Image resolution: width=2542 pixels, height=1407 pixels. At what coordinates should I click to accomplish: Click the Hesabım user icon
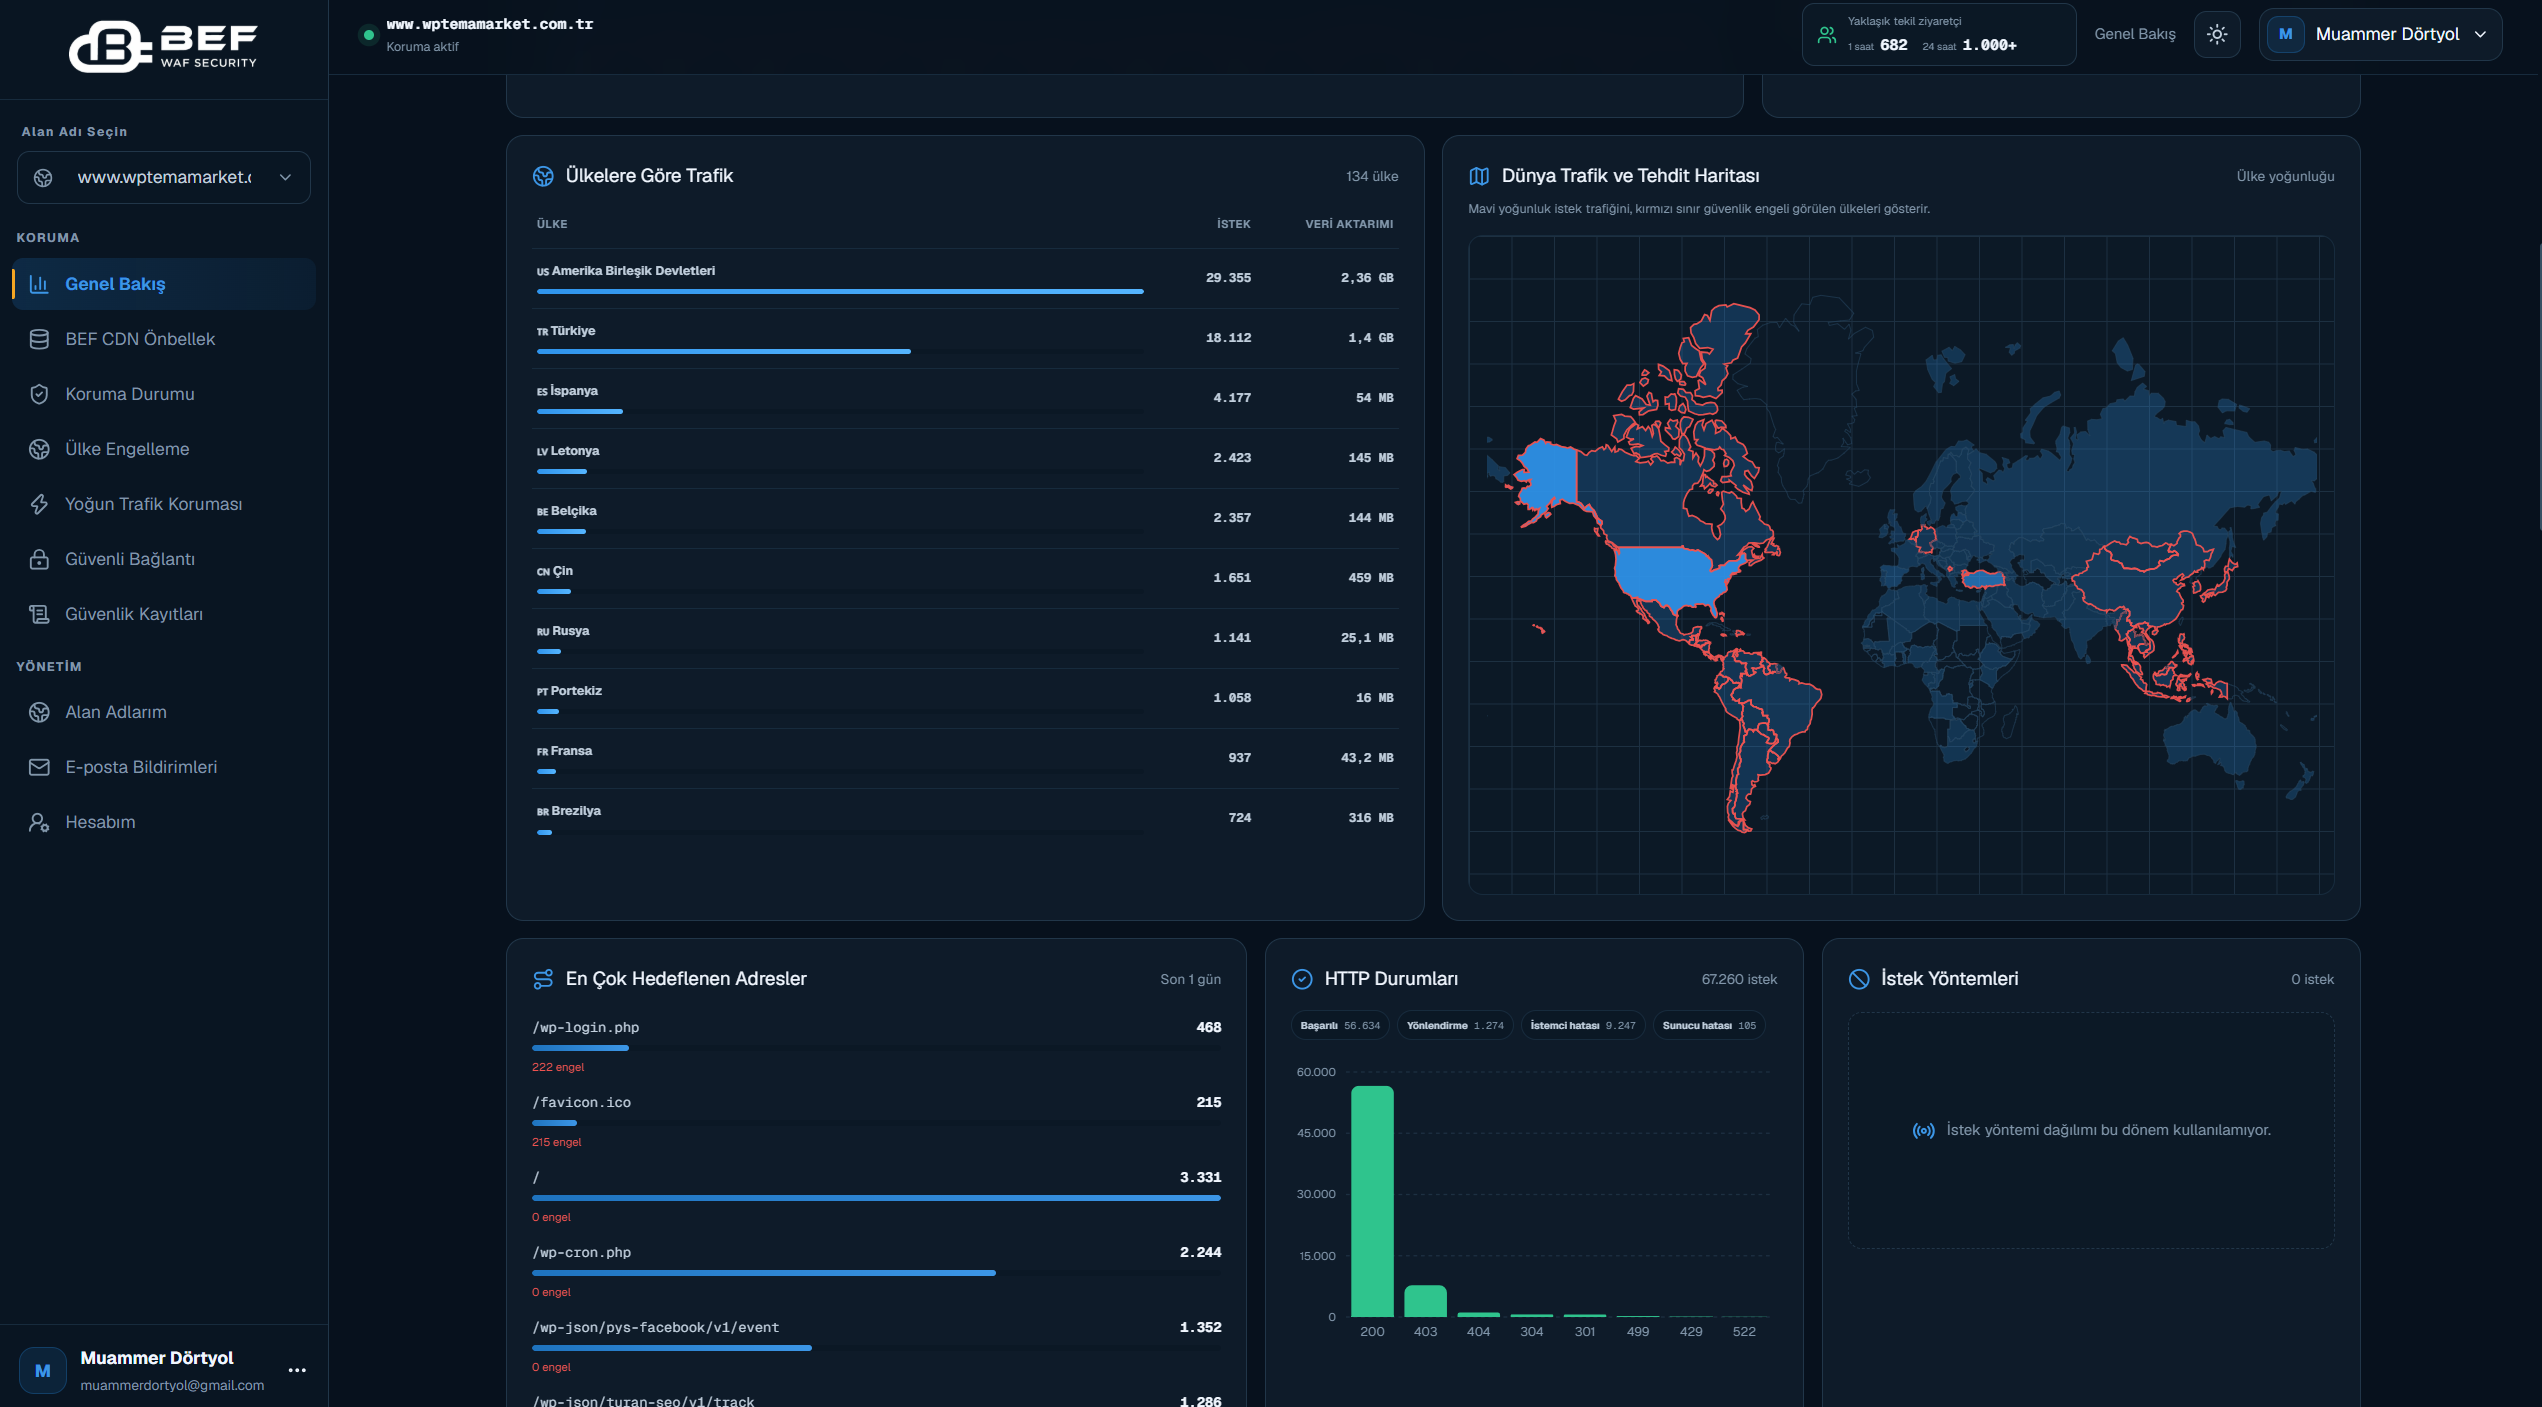coord(39,822)
